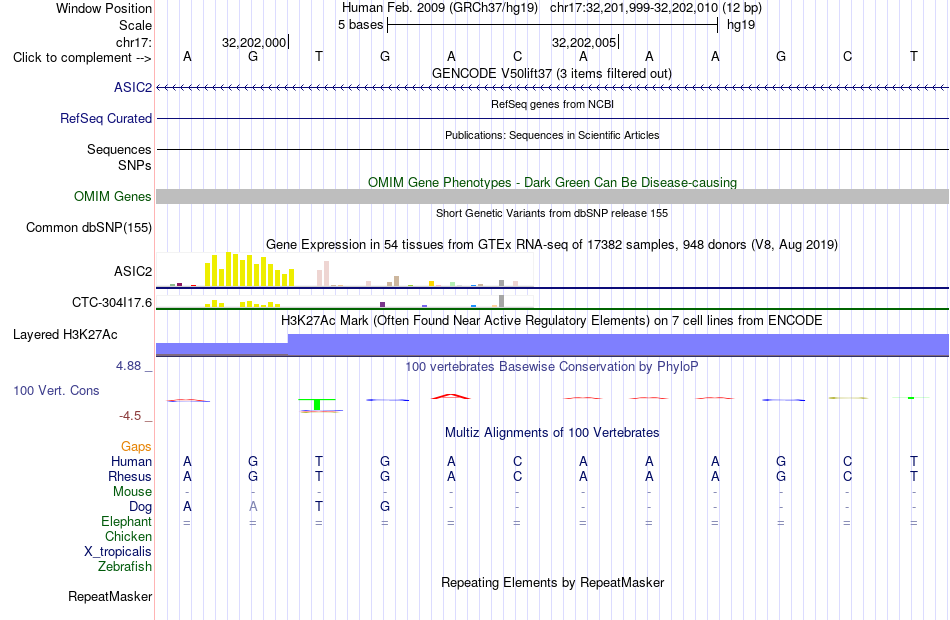Click the Human species label
The image size is (950, 620).
tap(131, 462)
